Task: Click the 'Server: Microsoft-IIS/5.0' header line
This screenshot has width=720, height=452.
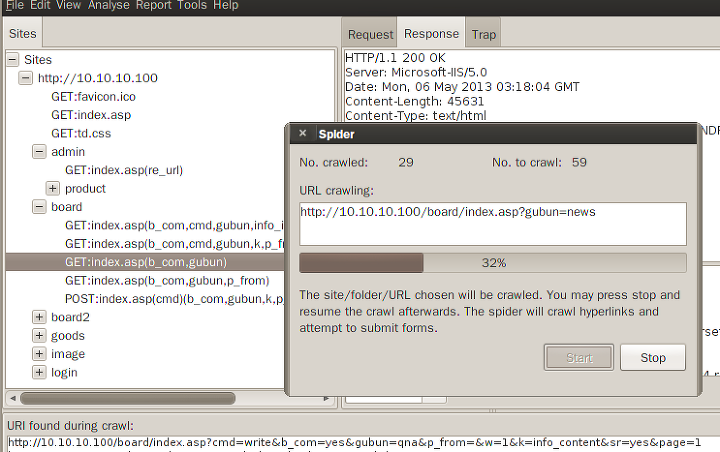Action: [416, 72]
